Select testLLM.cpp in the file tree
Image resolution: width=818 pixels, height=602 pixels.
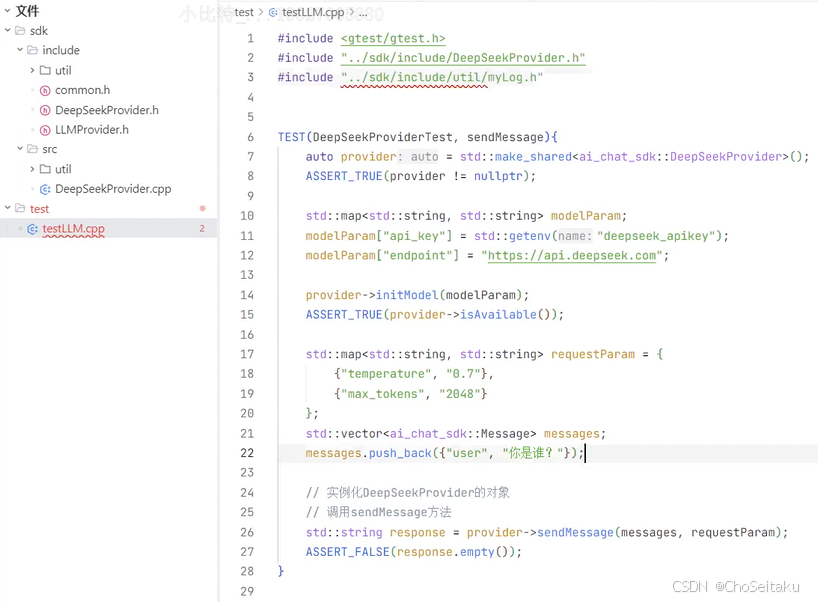[x=74, y=228]
